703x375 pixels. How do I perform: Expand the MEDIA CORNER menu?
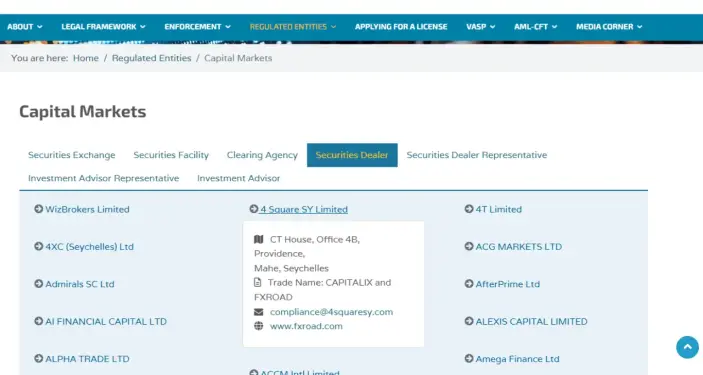point(609,27)
